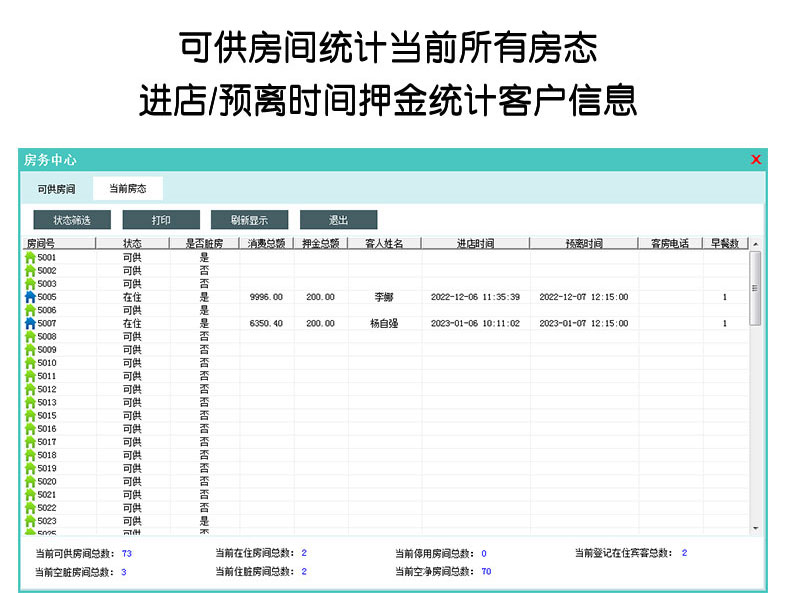This screenshot has height=593, width=790.
Task: Sort by the 进店时间 column header
Action: pyautogui.click(x=475, y=243)
